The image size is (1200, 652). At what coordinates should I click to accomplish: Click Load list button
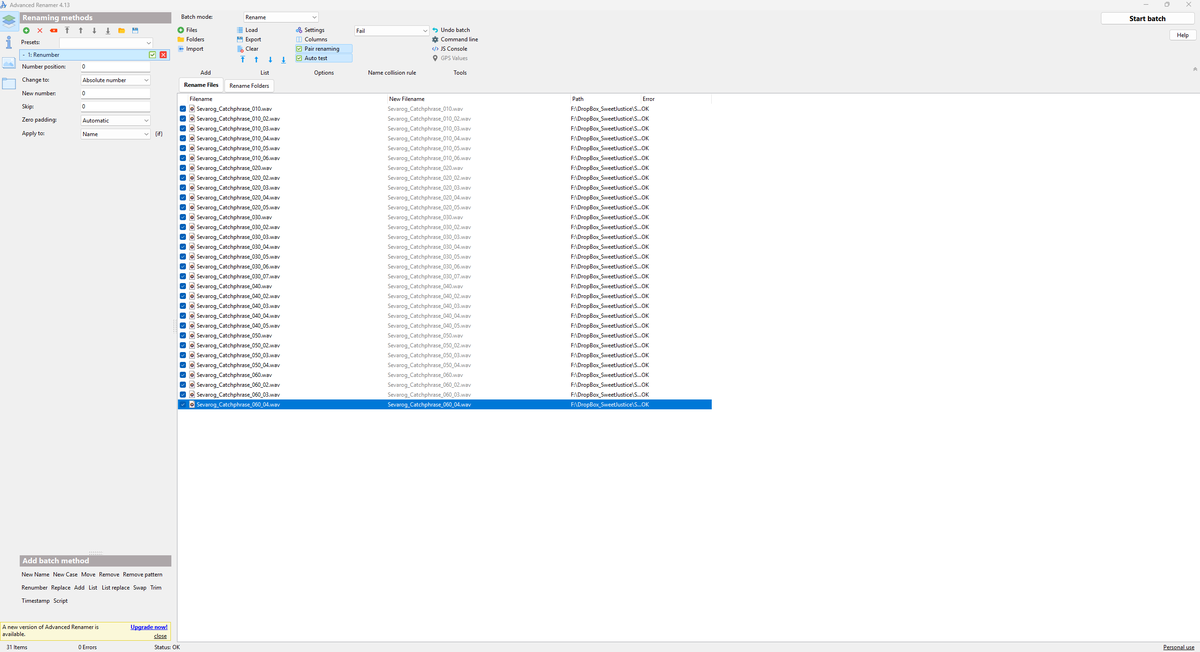coord(247,30)
